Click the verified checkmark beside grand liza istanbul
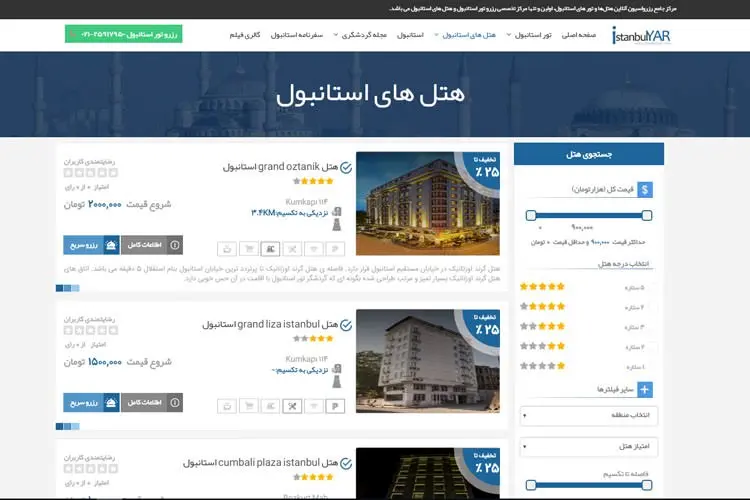This screenshot has width=750, height=500. [346, 325]
